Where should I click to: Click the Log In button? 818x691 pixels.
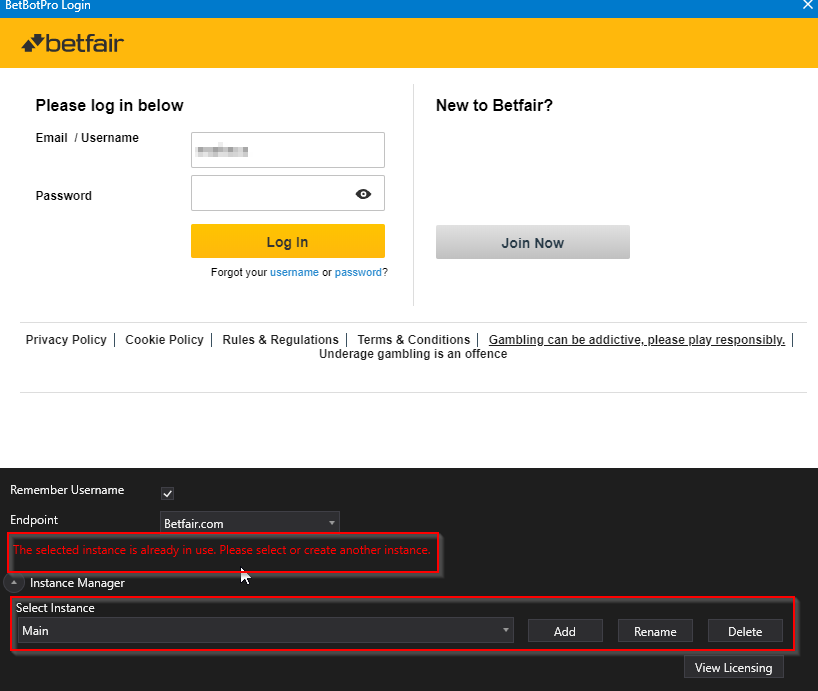287,241
